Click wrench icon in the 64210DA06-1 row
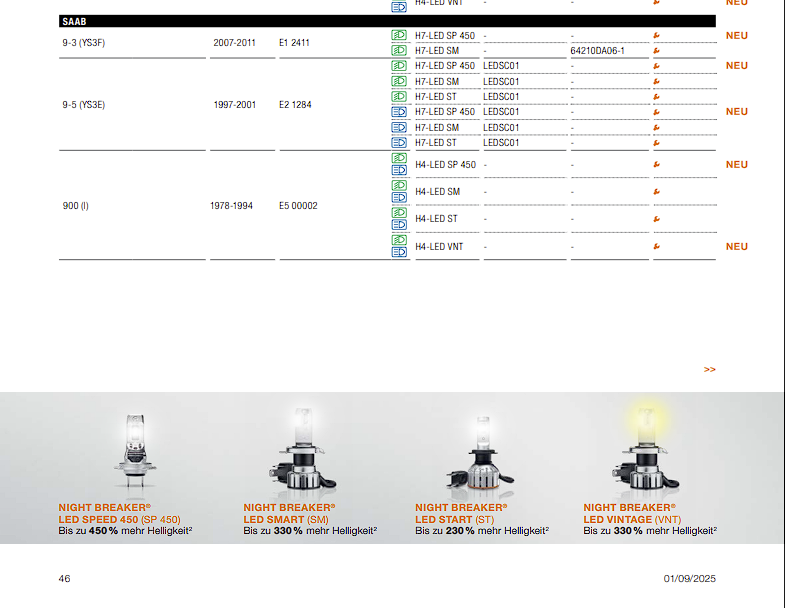This screenshot has width=785, height=608. pyautogui.click(x=657, y=50)
